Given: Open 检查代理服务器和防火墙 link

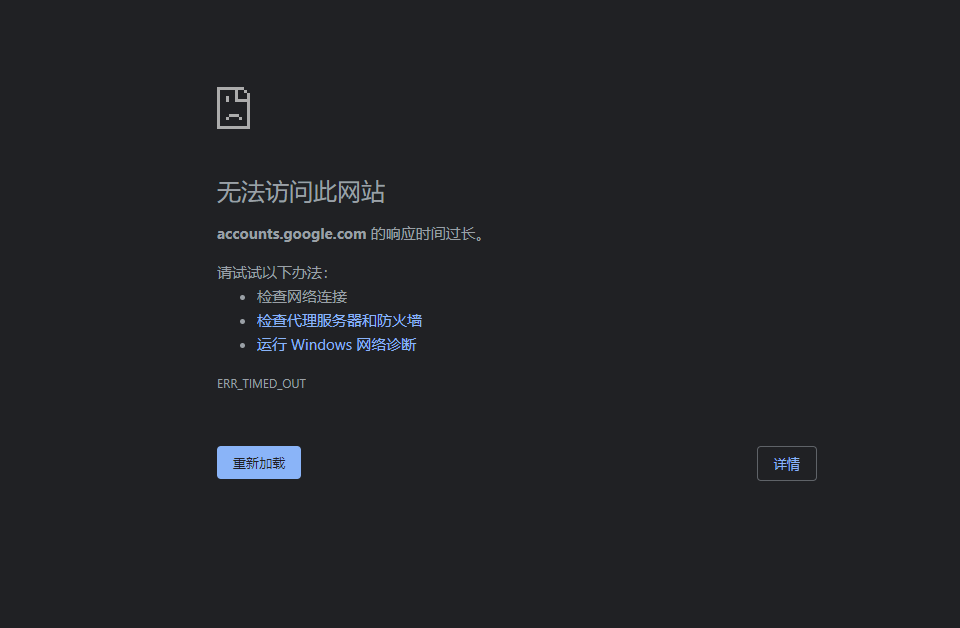Looking at the screenshot, I should [x=339, y=321].
